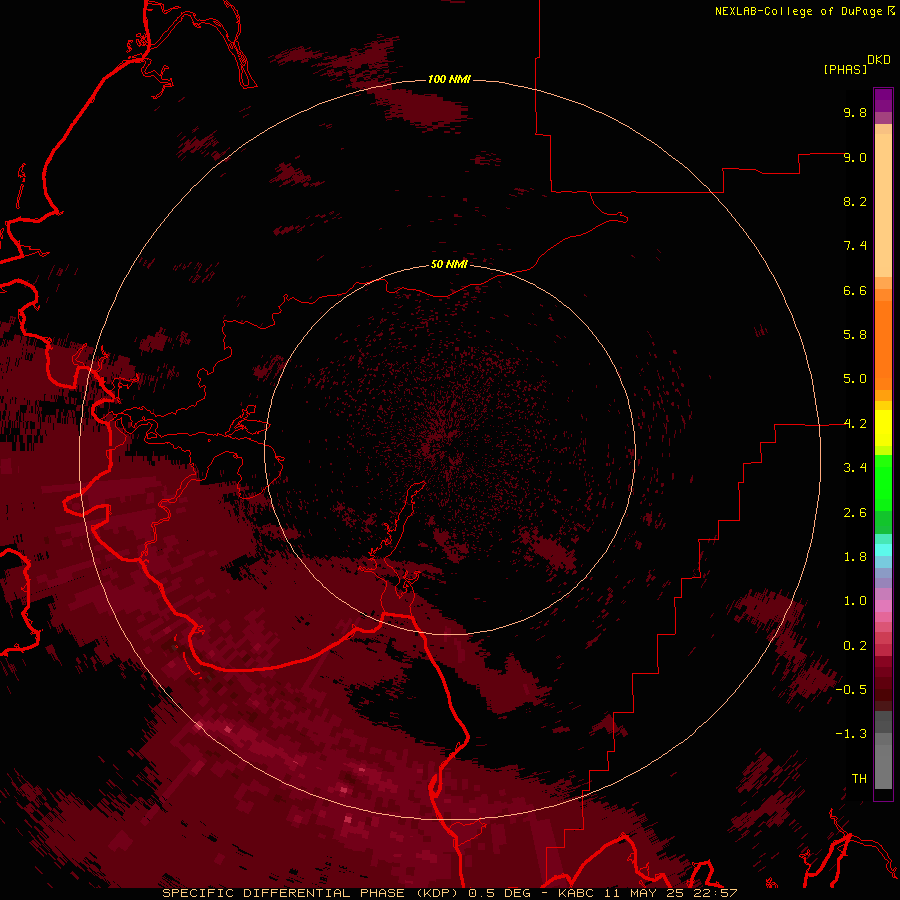Screen dimensions: 900x900
Task: Click the 9.8 scale value
Action: pyautogui.click(x=855, y=112)
